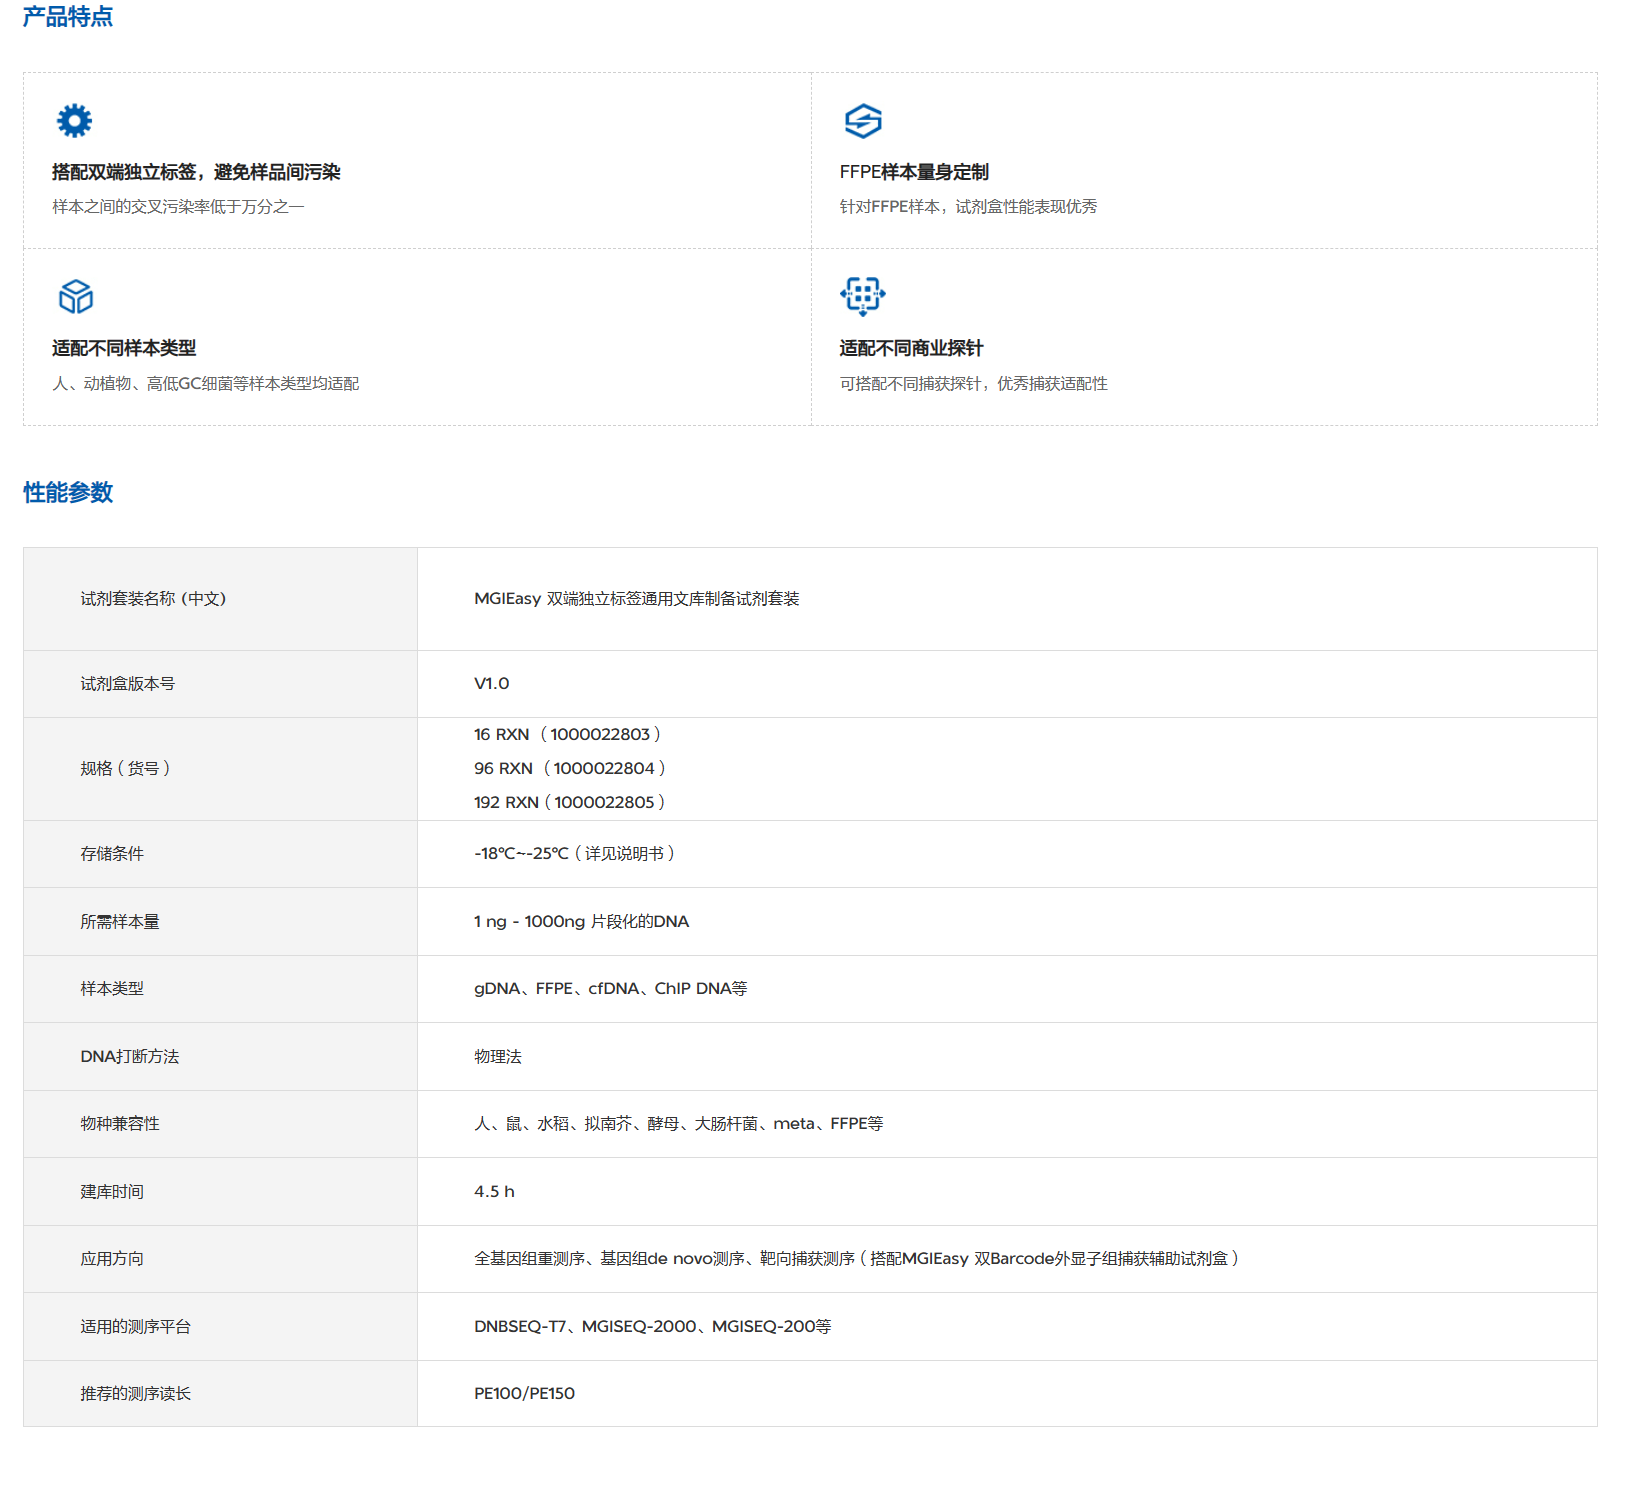
Task: Click the title 适配不同样本类型
Action: tap(124, 348)
